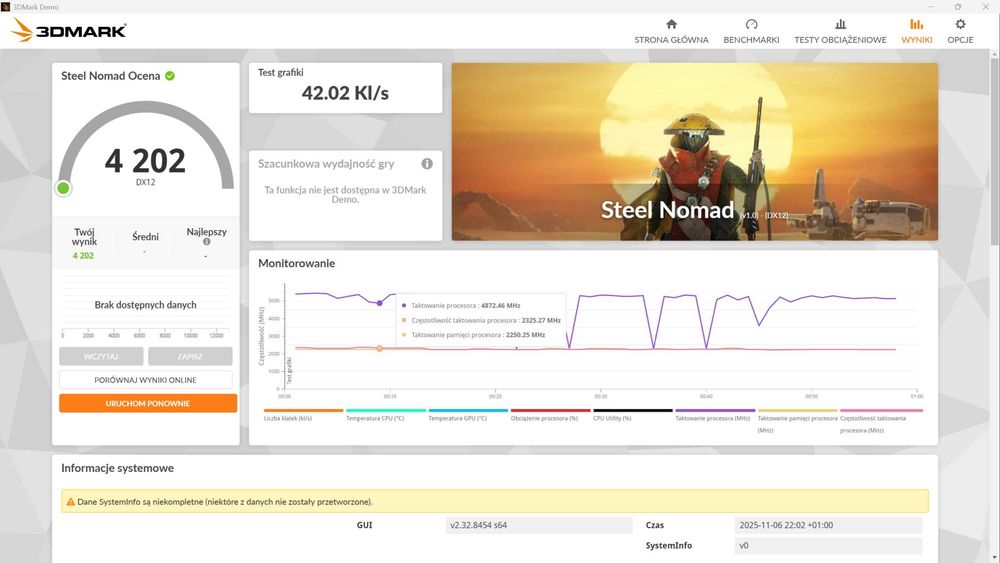Screen dimensions: 1000x563
Task: Toggle the CPU Utility legend item
Action: point(633,415)
